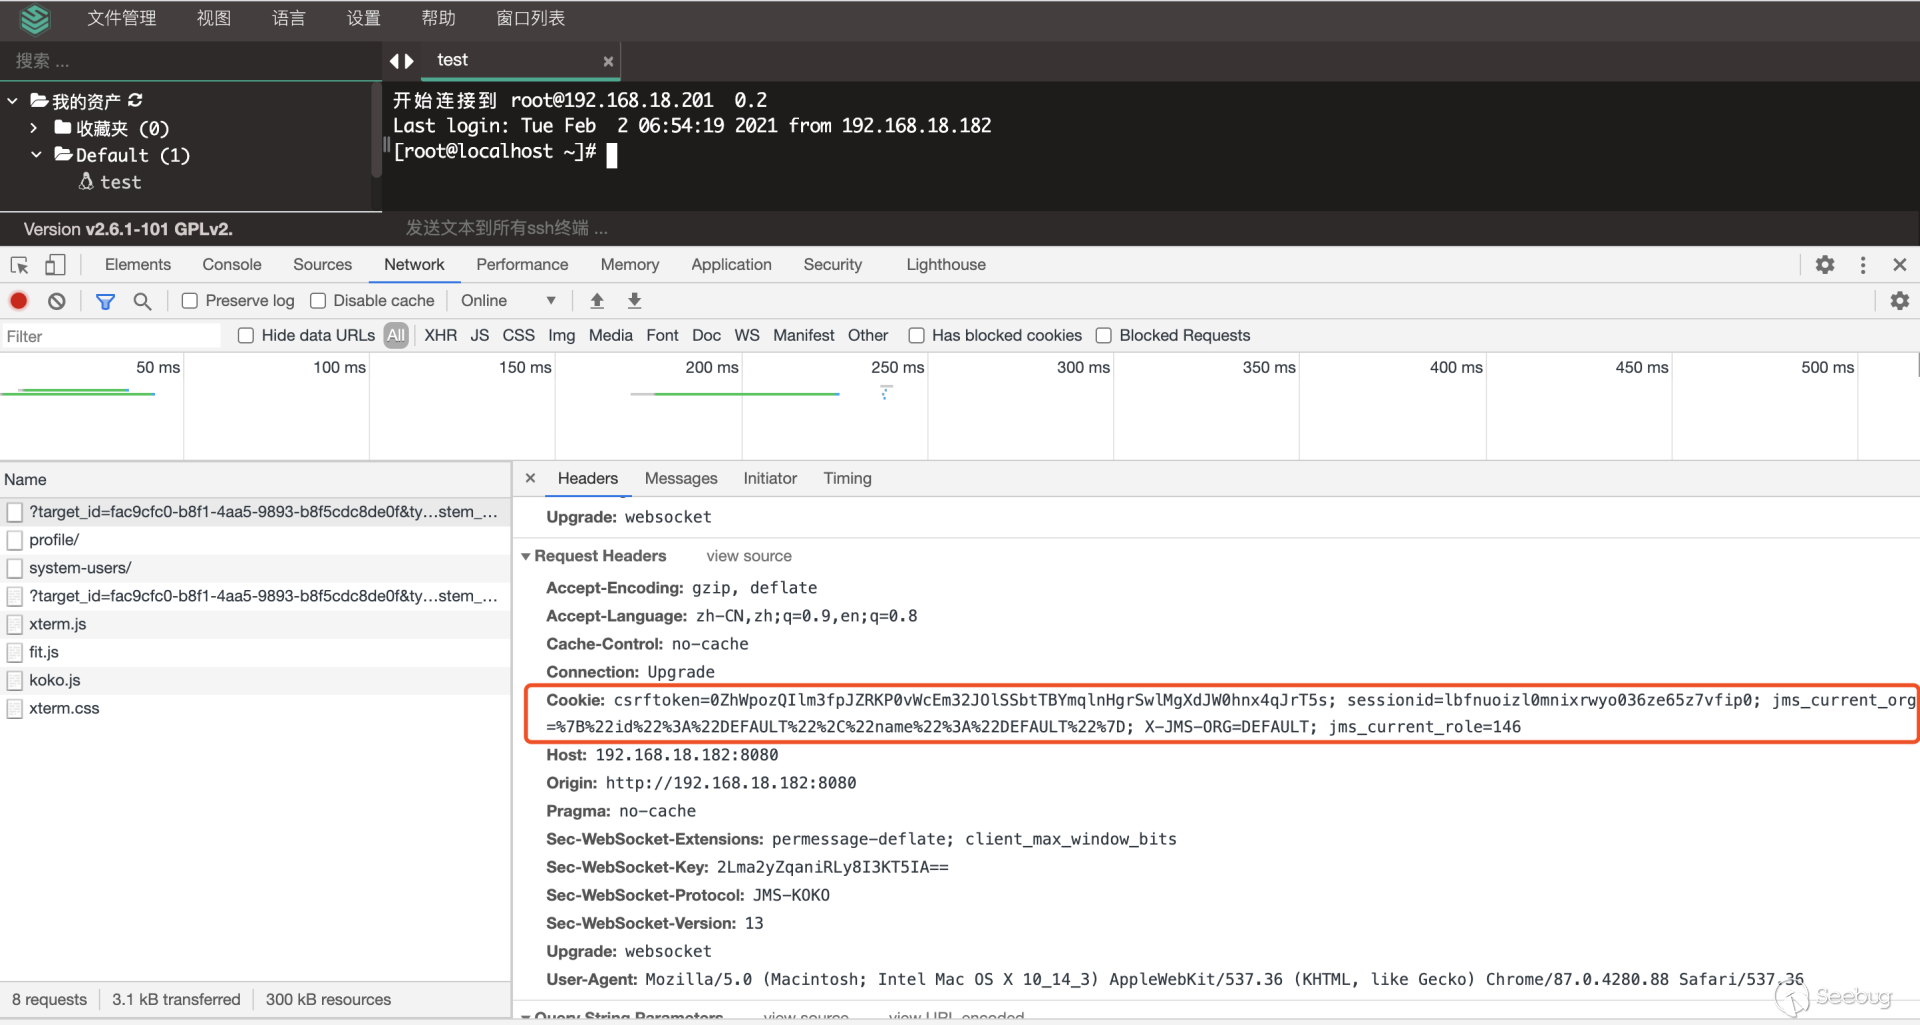This screenshot has height=1025, width=1920.
Task: Click view source link beside Request Headers
Action: tap(748, 556)
